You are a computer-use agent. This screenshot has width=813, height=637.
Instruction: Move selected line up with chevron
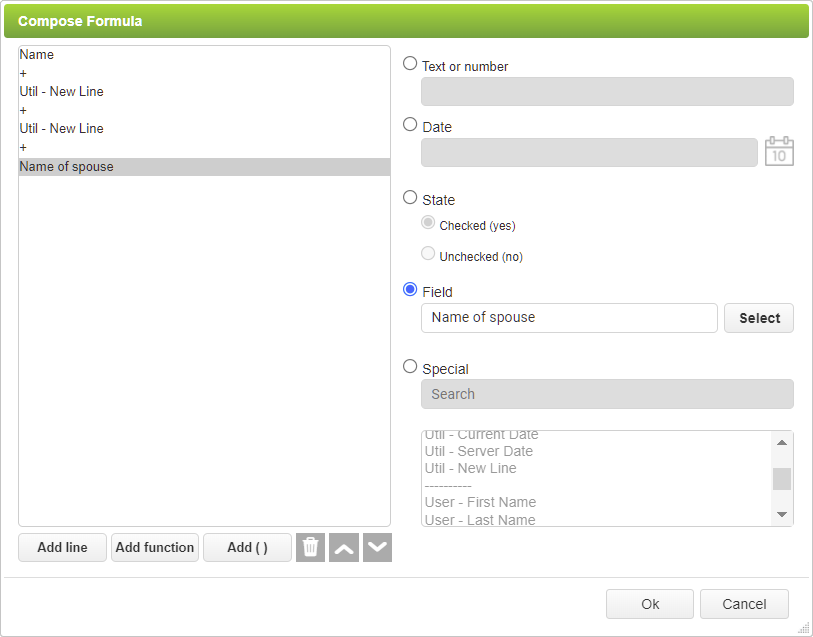tap(344, 547)
